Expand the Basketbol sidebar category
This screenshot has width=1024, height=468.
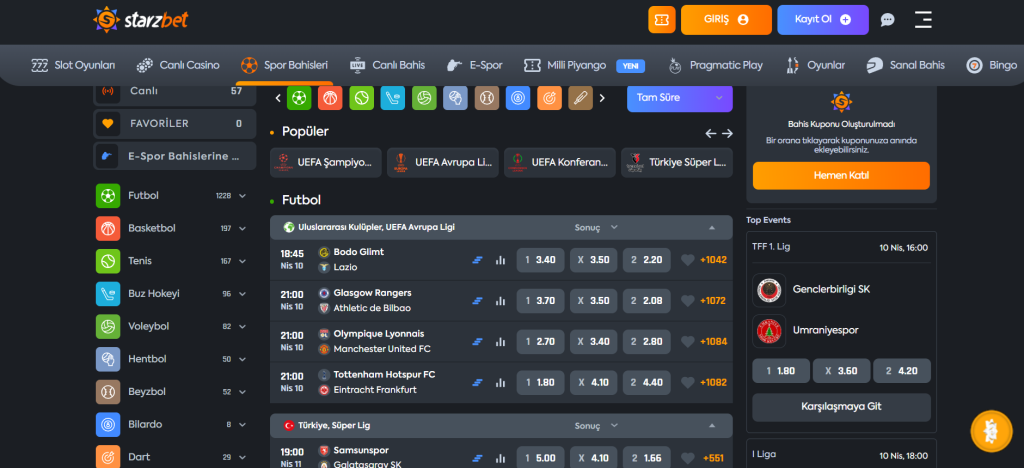(x=242, y=228)
